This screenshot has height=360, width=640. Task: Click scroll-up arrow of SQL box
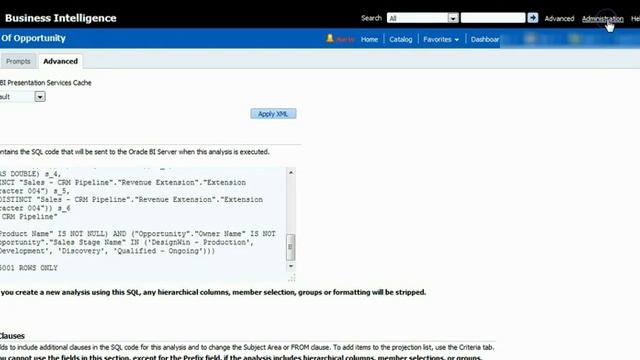[x=291, y=173]
